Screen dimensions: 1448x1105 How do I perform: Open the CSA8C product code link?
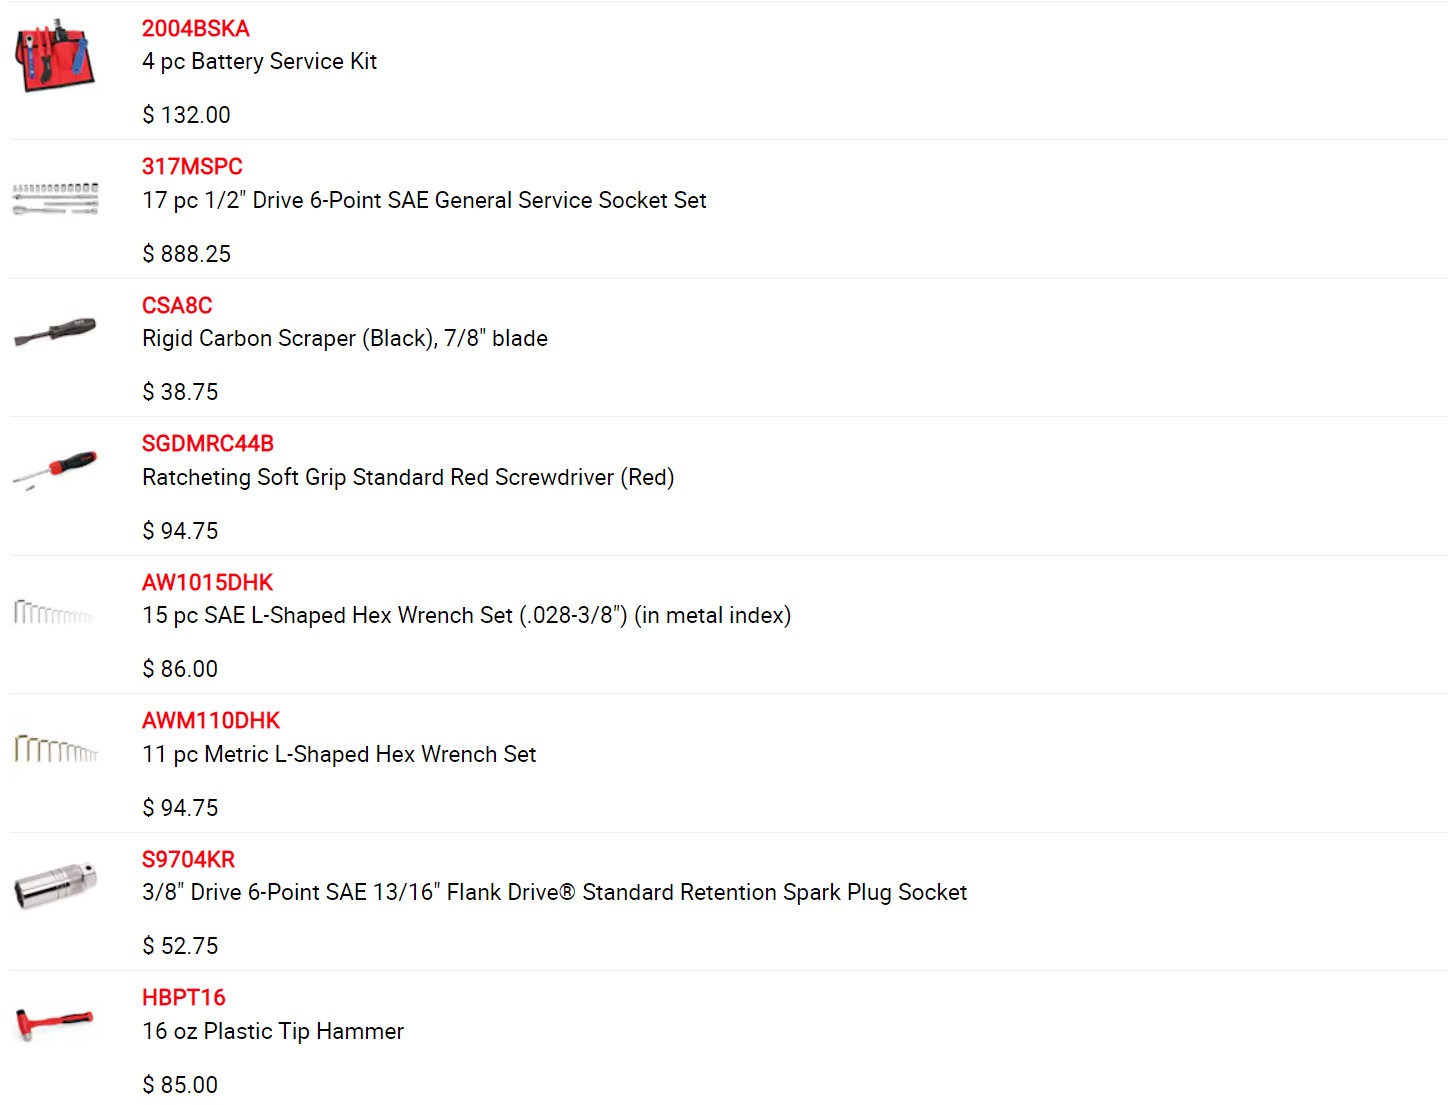177,305
